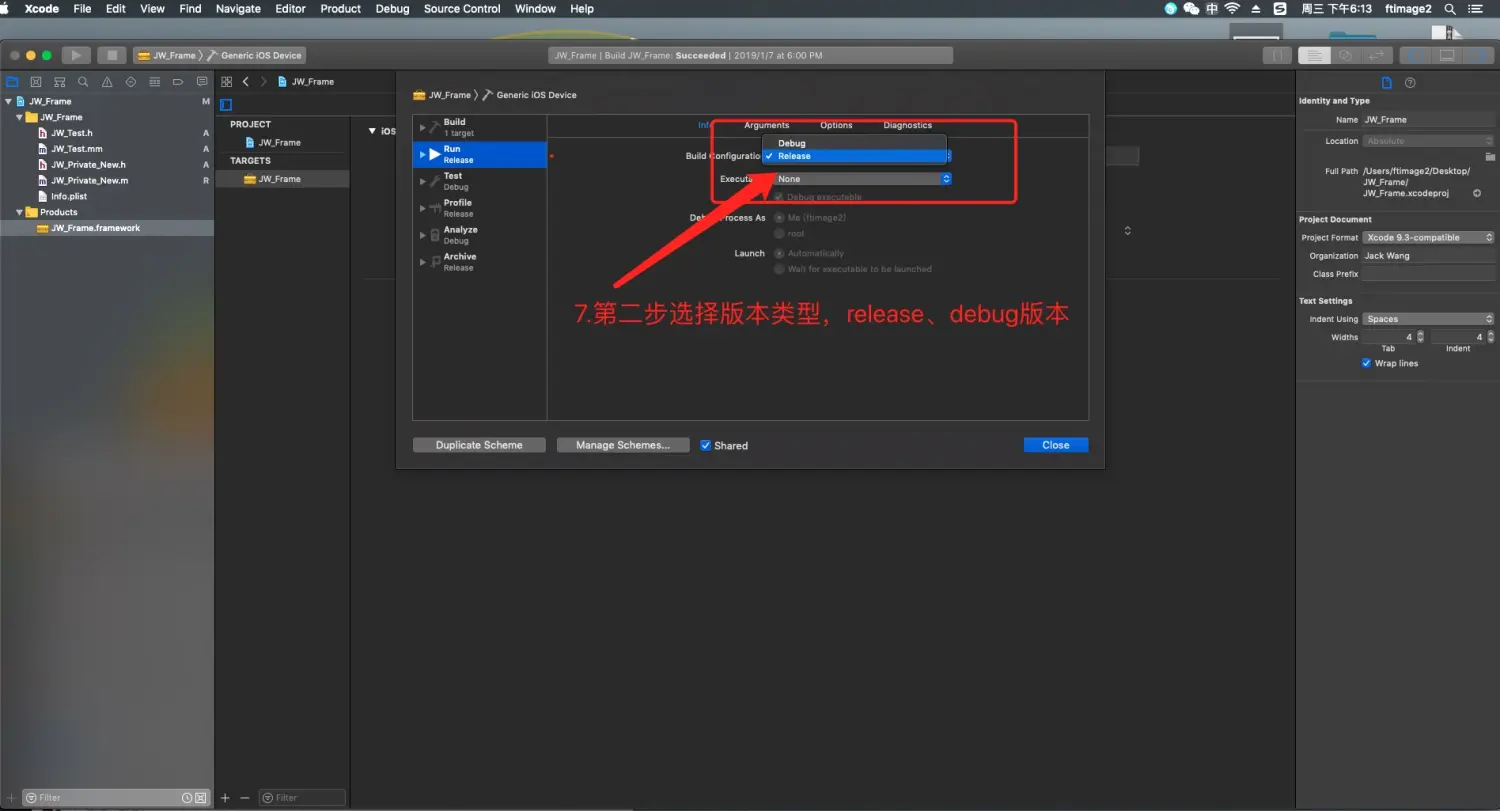Toggle the debug area visibility button
The image size is (1500, 811).
coord(1446,55)
